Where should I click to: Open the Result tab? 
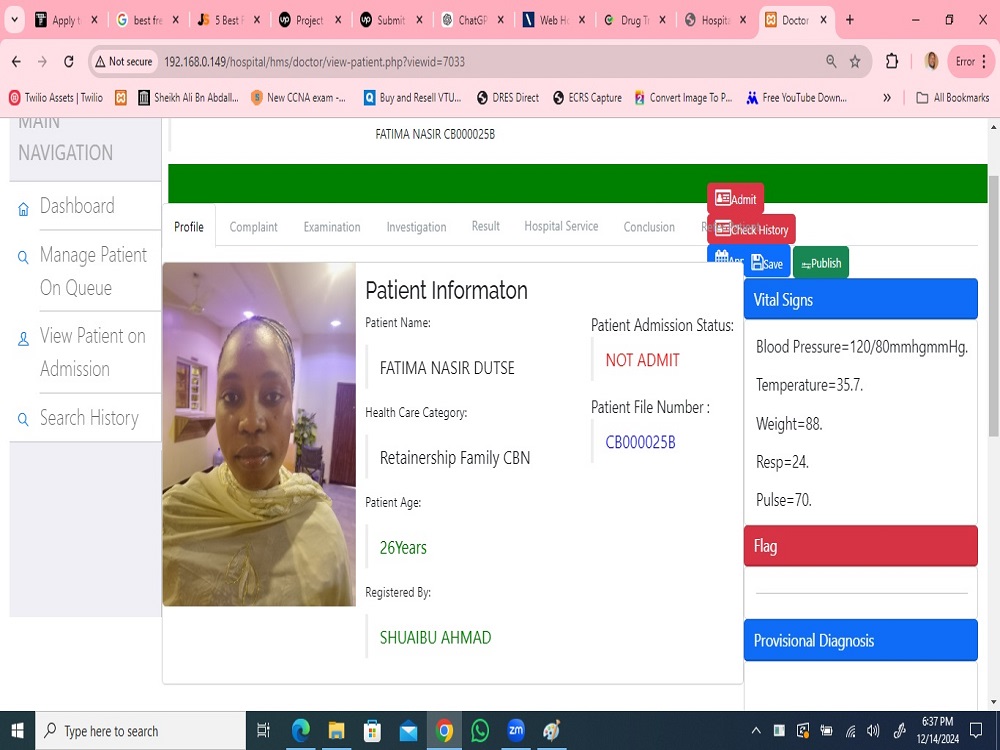(x=485, y=226)
